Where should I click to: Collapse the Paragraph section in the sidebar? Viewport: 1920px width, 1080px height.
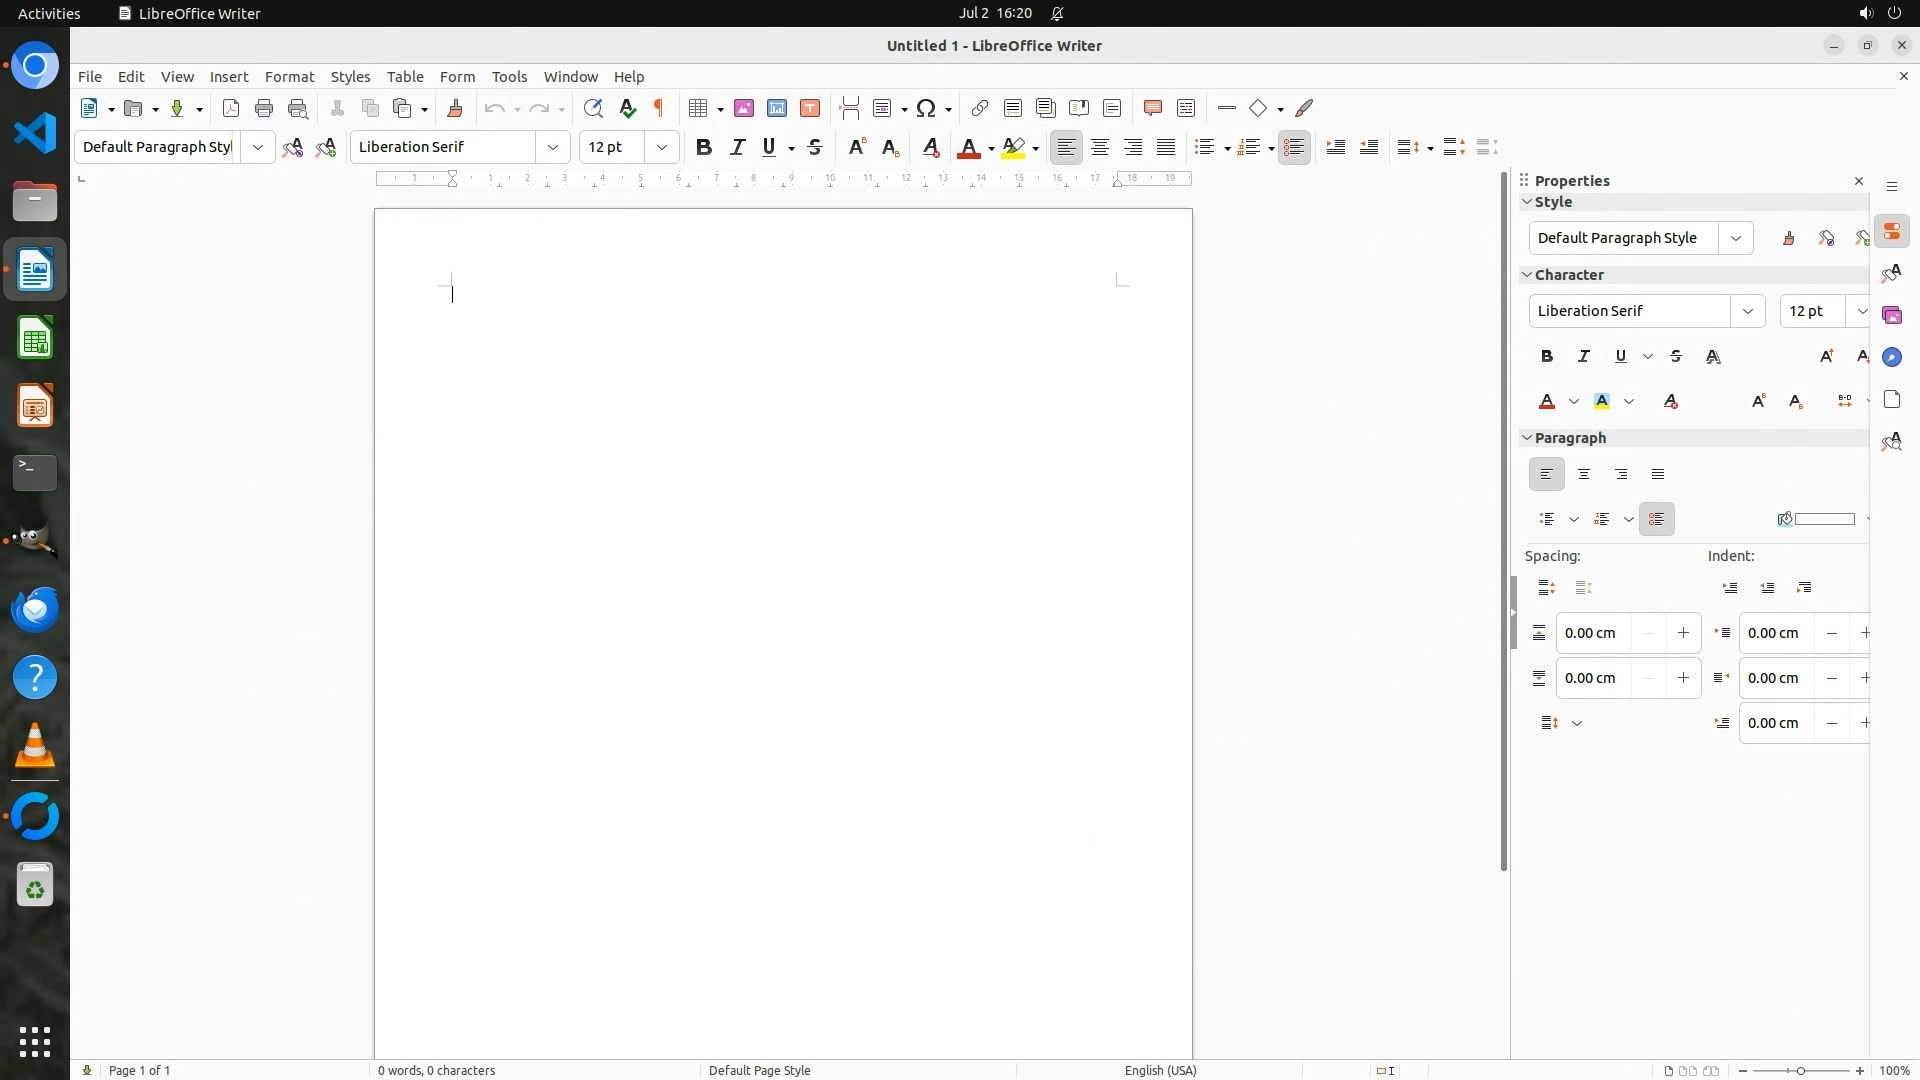pos(1527,438)
